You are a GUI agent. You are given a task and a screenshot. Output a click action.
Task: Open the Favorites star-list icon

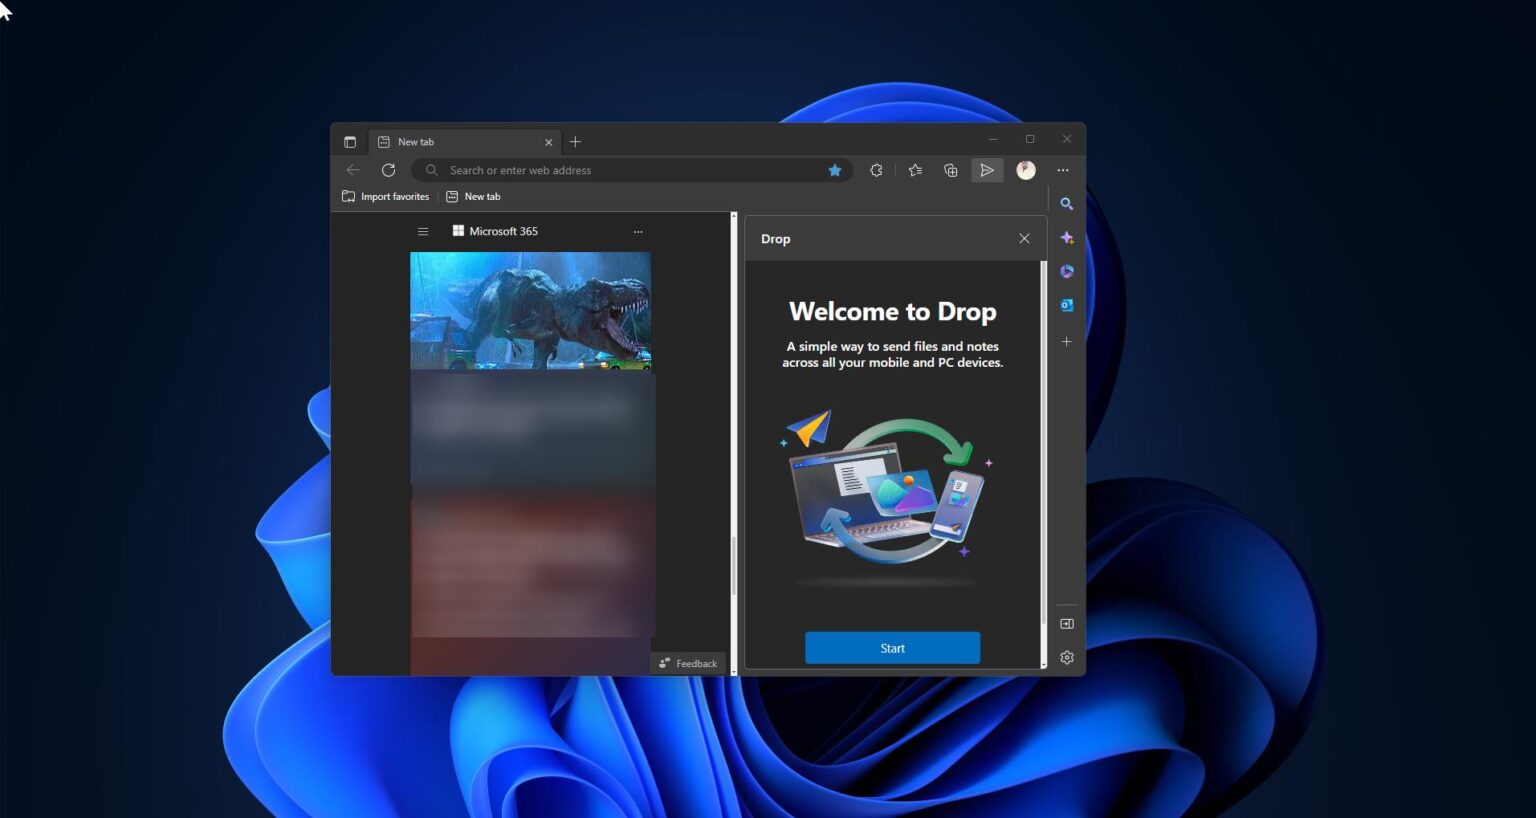click(x=914, y=170)
